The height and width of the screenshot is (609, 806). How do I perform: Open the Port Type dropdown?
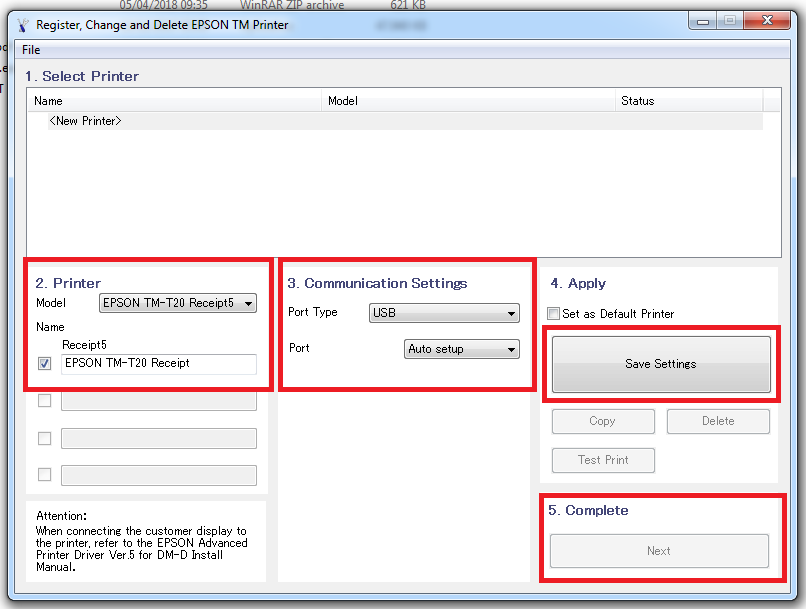444,313
